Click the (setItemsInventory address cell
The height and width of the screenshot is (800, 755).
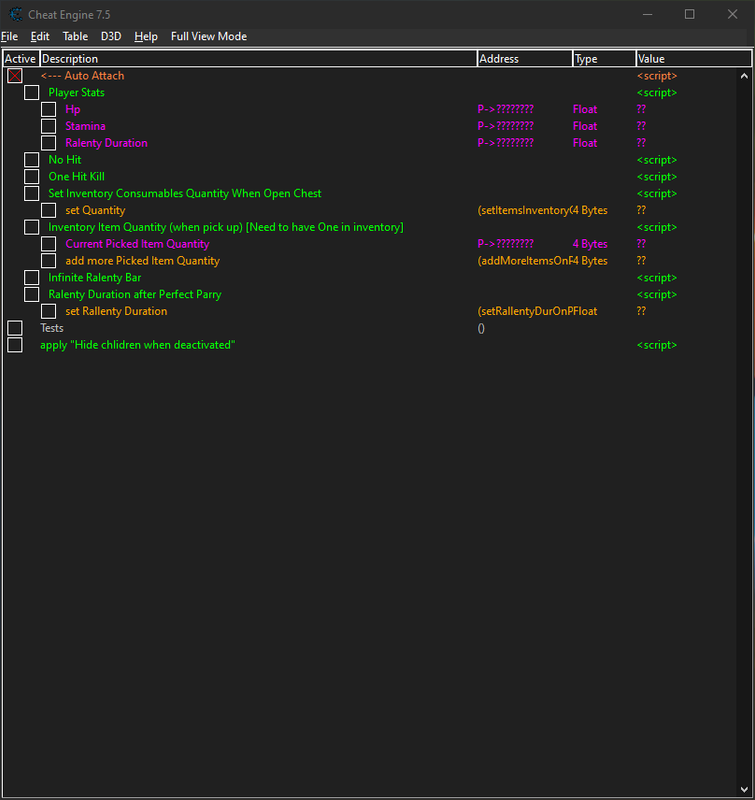tap(523, 210)
